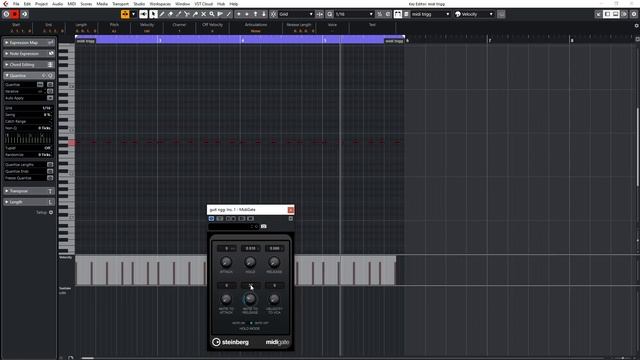The image size is (640, 360).
Task: Open the midi trigg part dropdown
Action: (x=430, y=14)
